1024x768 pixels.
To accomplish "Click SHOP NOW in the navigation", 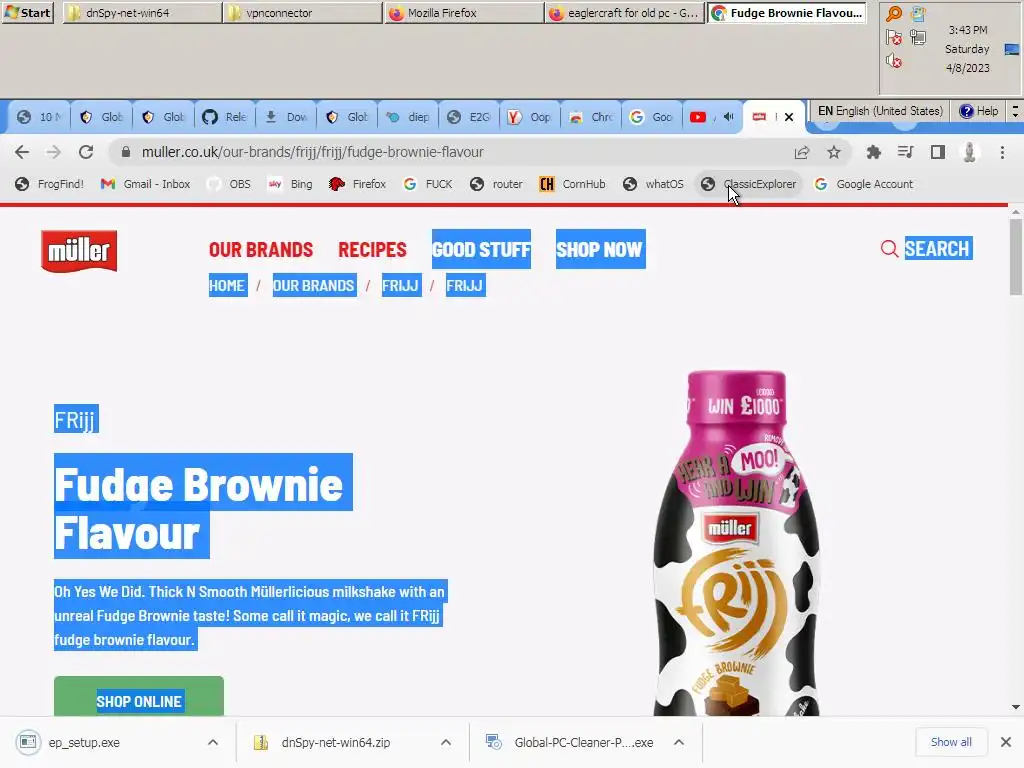I will coord(600,249).
